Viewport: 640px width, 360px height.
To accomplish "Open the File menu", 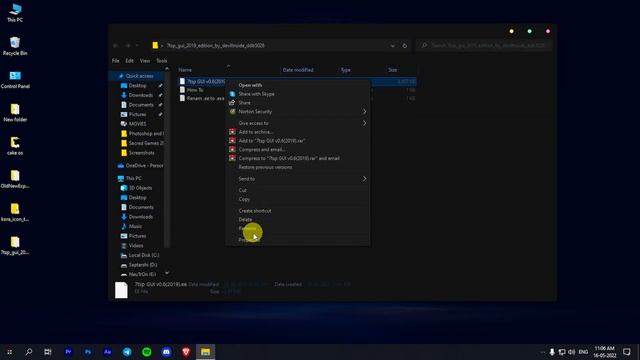I will (116, 61).
